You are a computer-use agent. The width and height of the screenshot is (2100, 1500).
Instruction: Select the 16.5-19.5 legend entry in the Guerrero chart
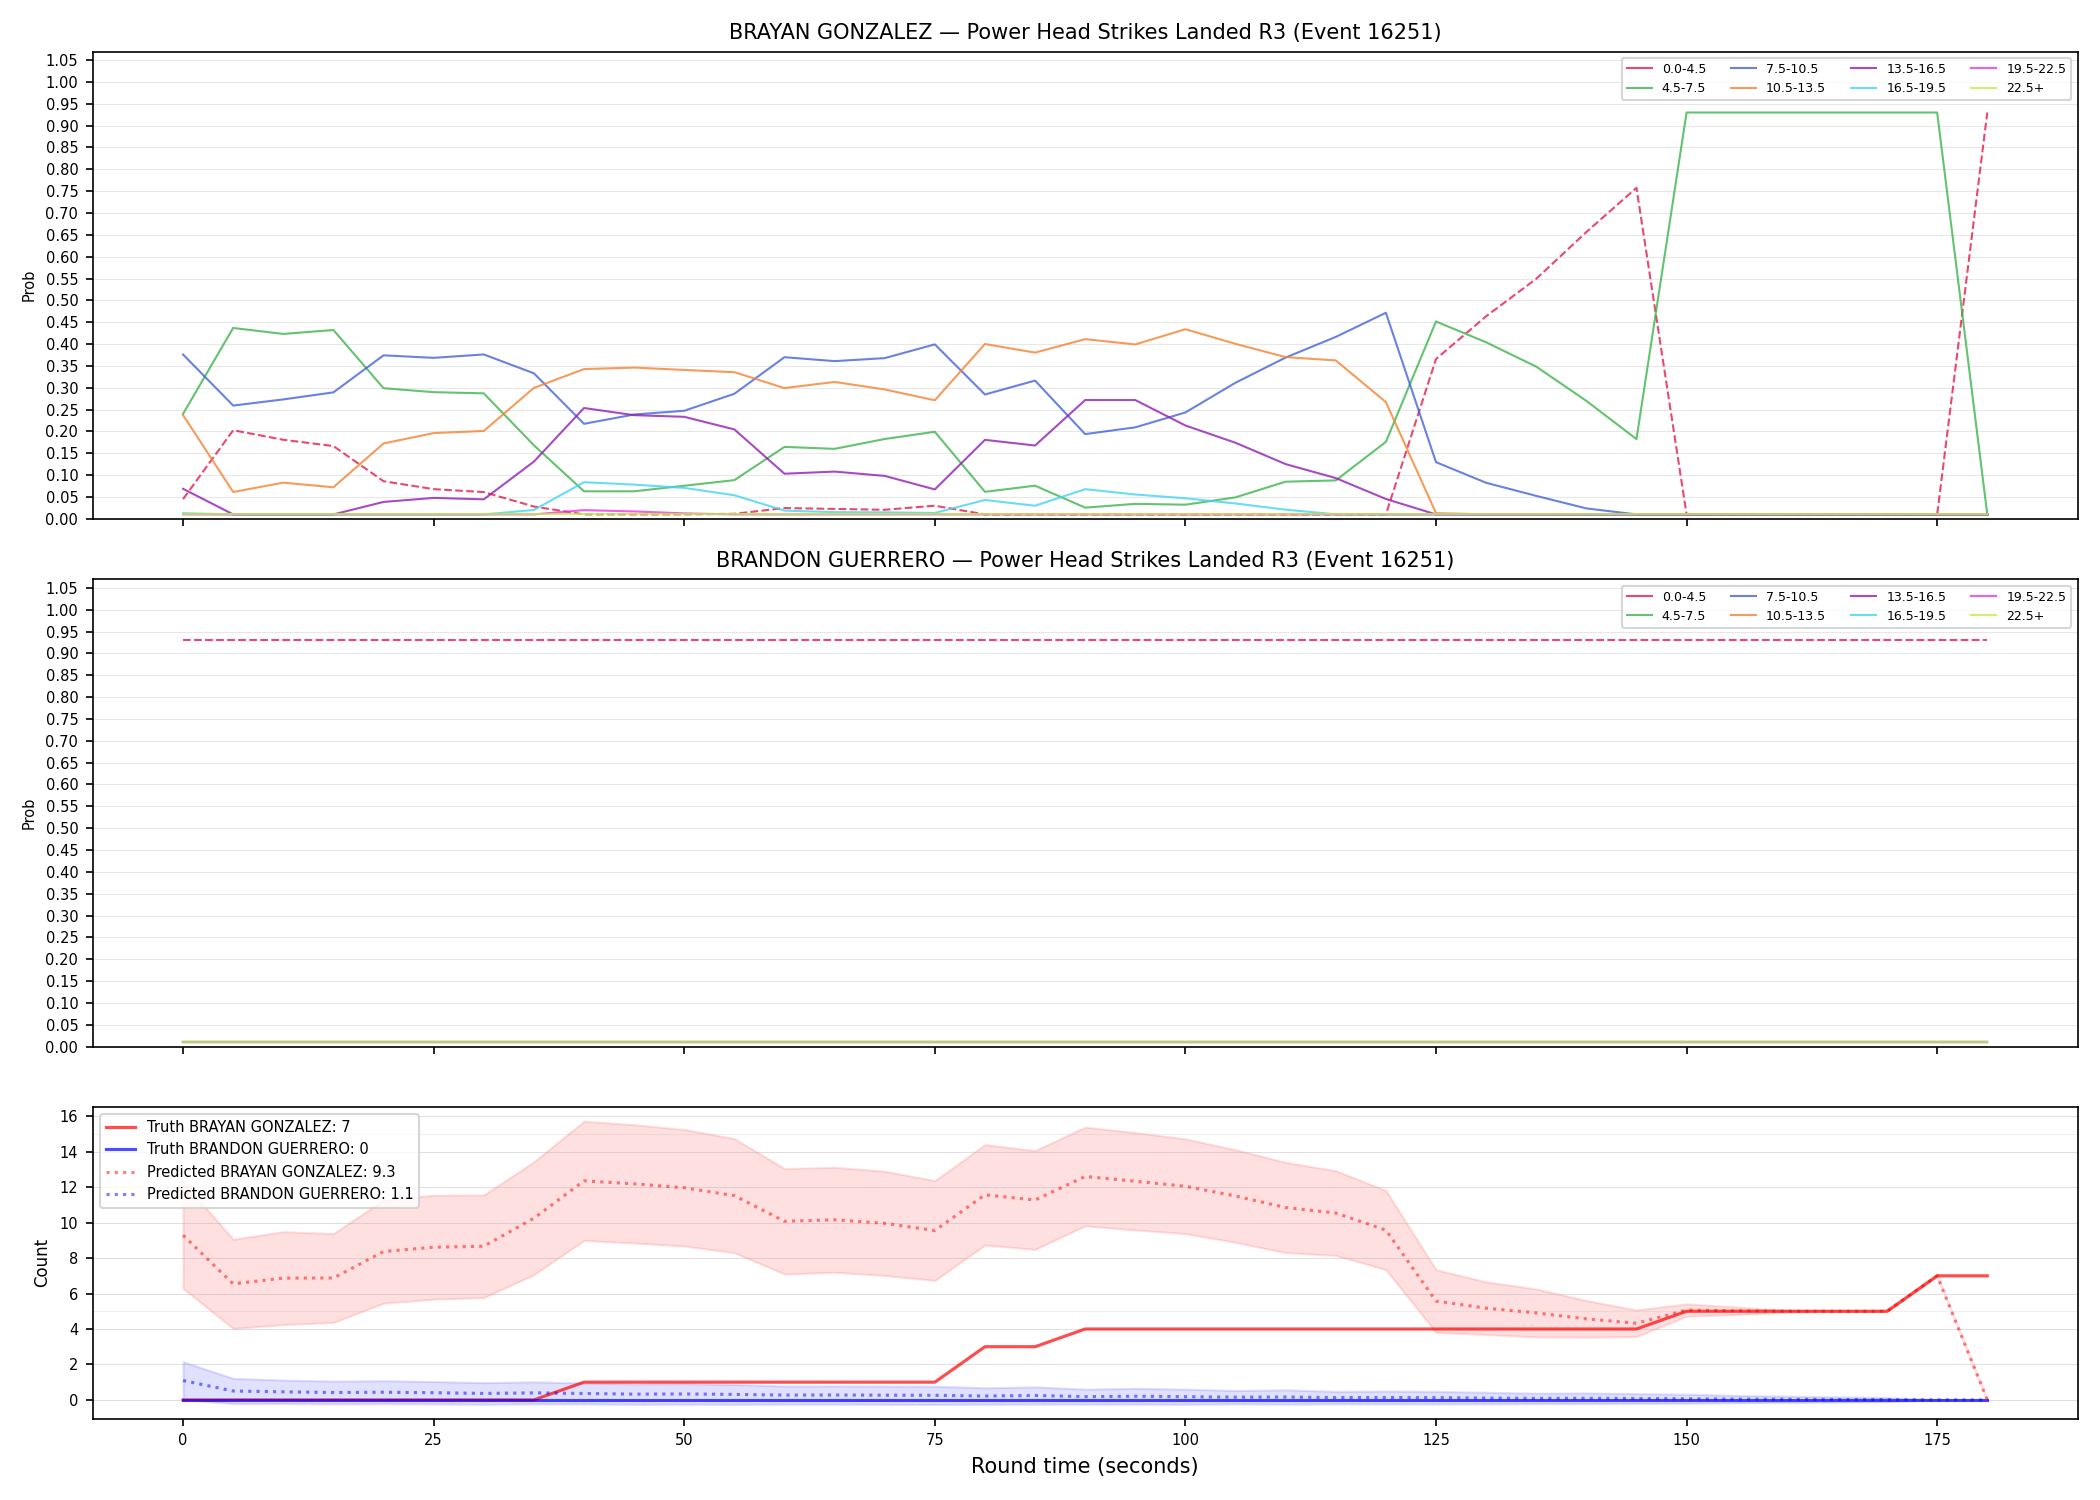[x=1899, y=616]
